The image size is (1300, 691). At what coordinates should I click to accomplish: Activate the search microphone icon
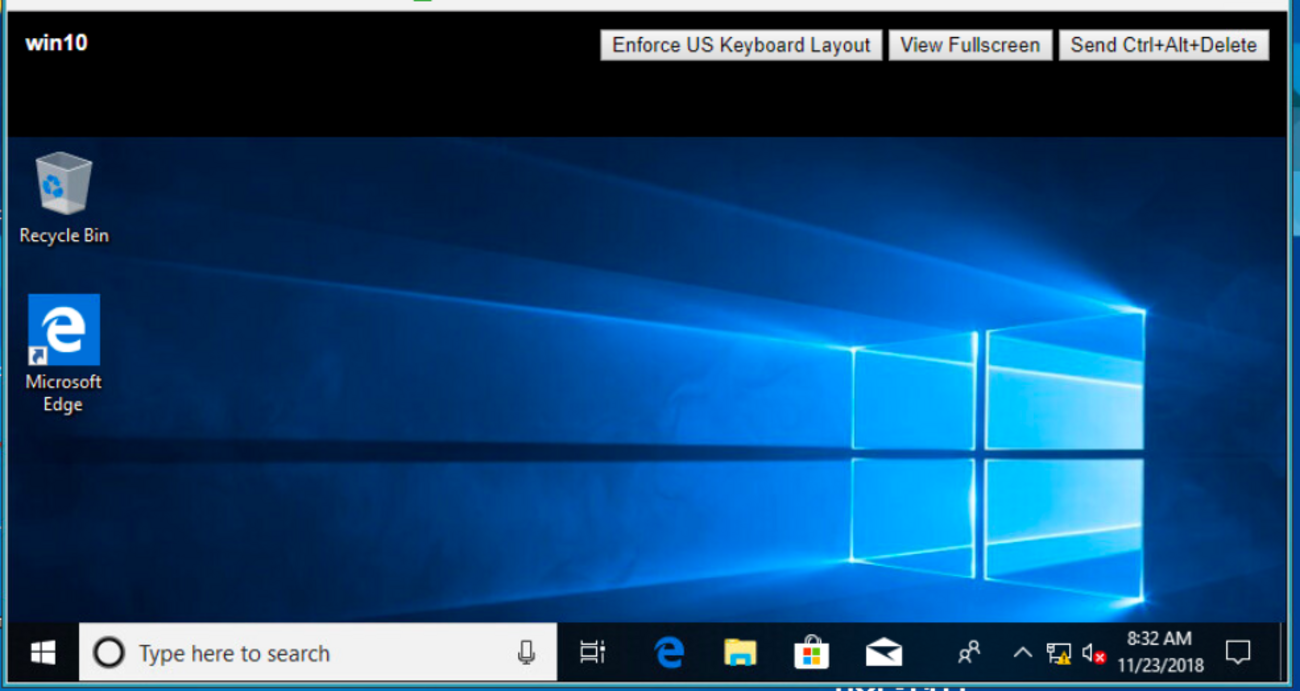coord(526,653)
